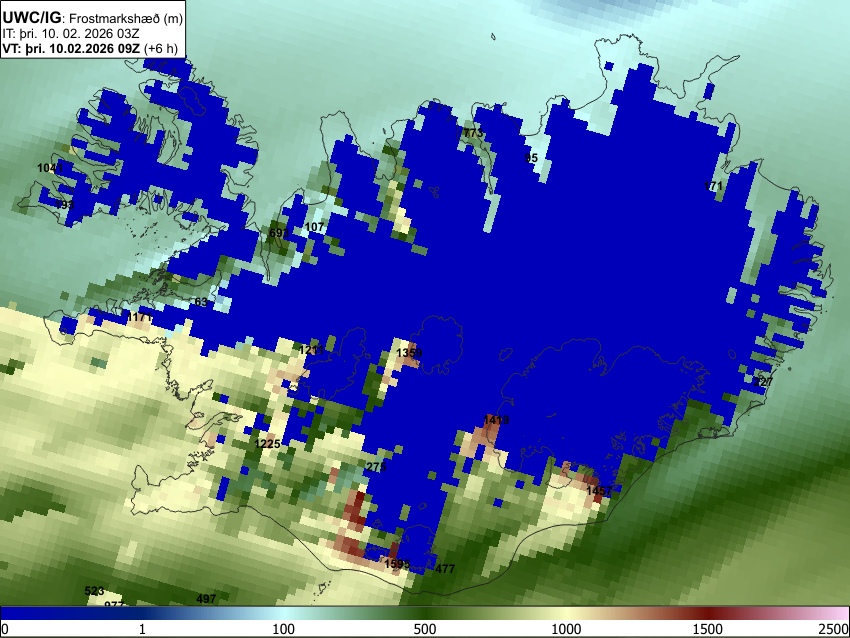Click the map value 193
This screenshot has width=850, height=638.
pyautogui.click(x=65, y=205)
